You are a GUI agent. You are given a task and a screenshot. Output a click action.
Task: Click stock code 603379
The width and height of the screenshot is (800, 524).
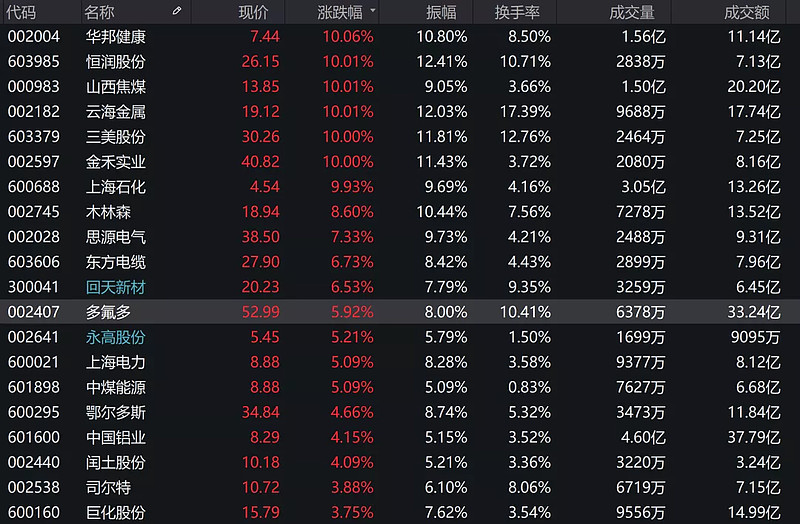[34, 137]
